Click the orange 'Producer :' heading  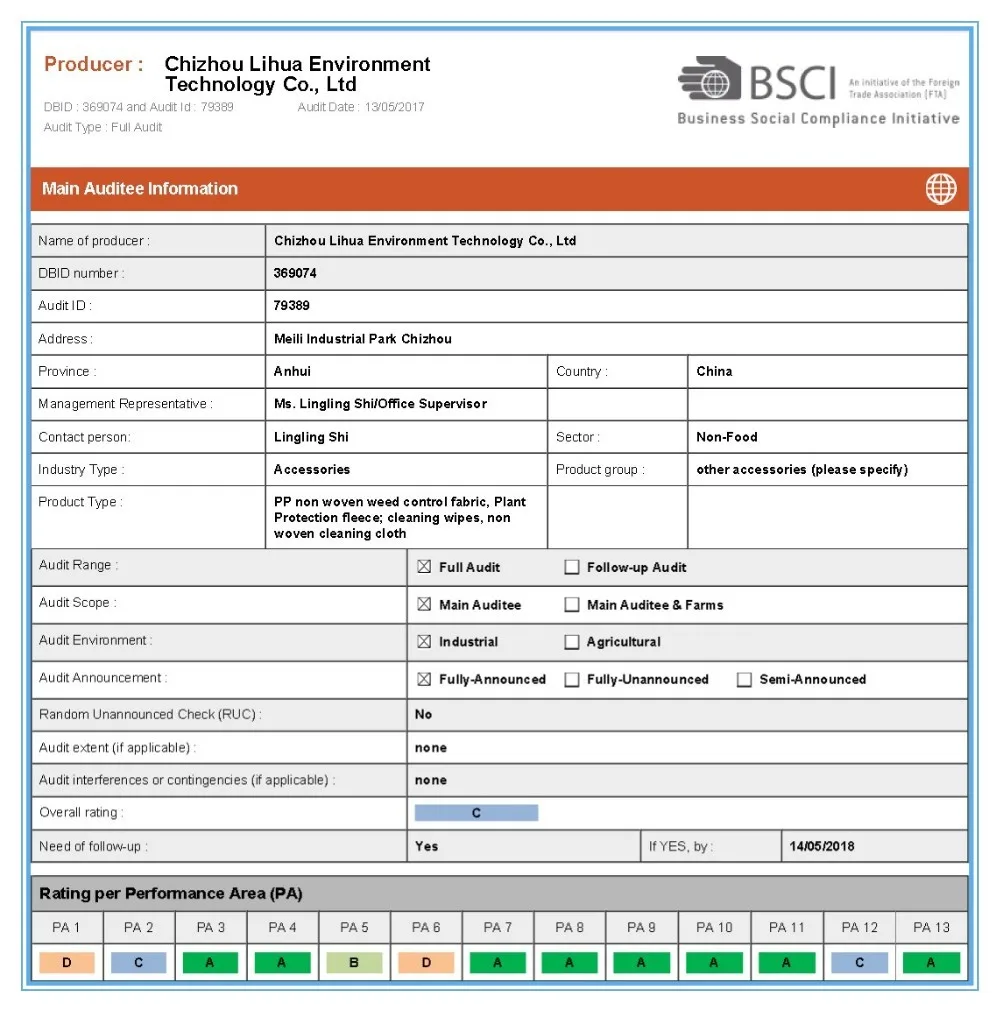click(x=94, y=64)
